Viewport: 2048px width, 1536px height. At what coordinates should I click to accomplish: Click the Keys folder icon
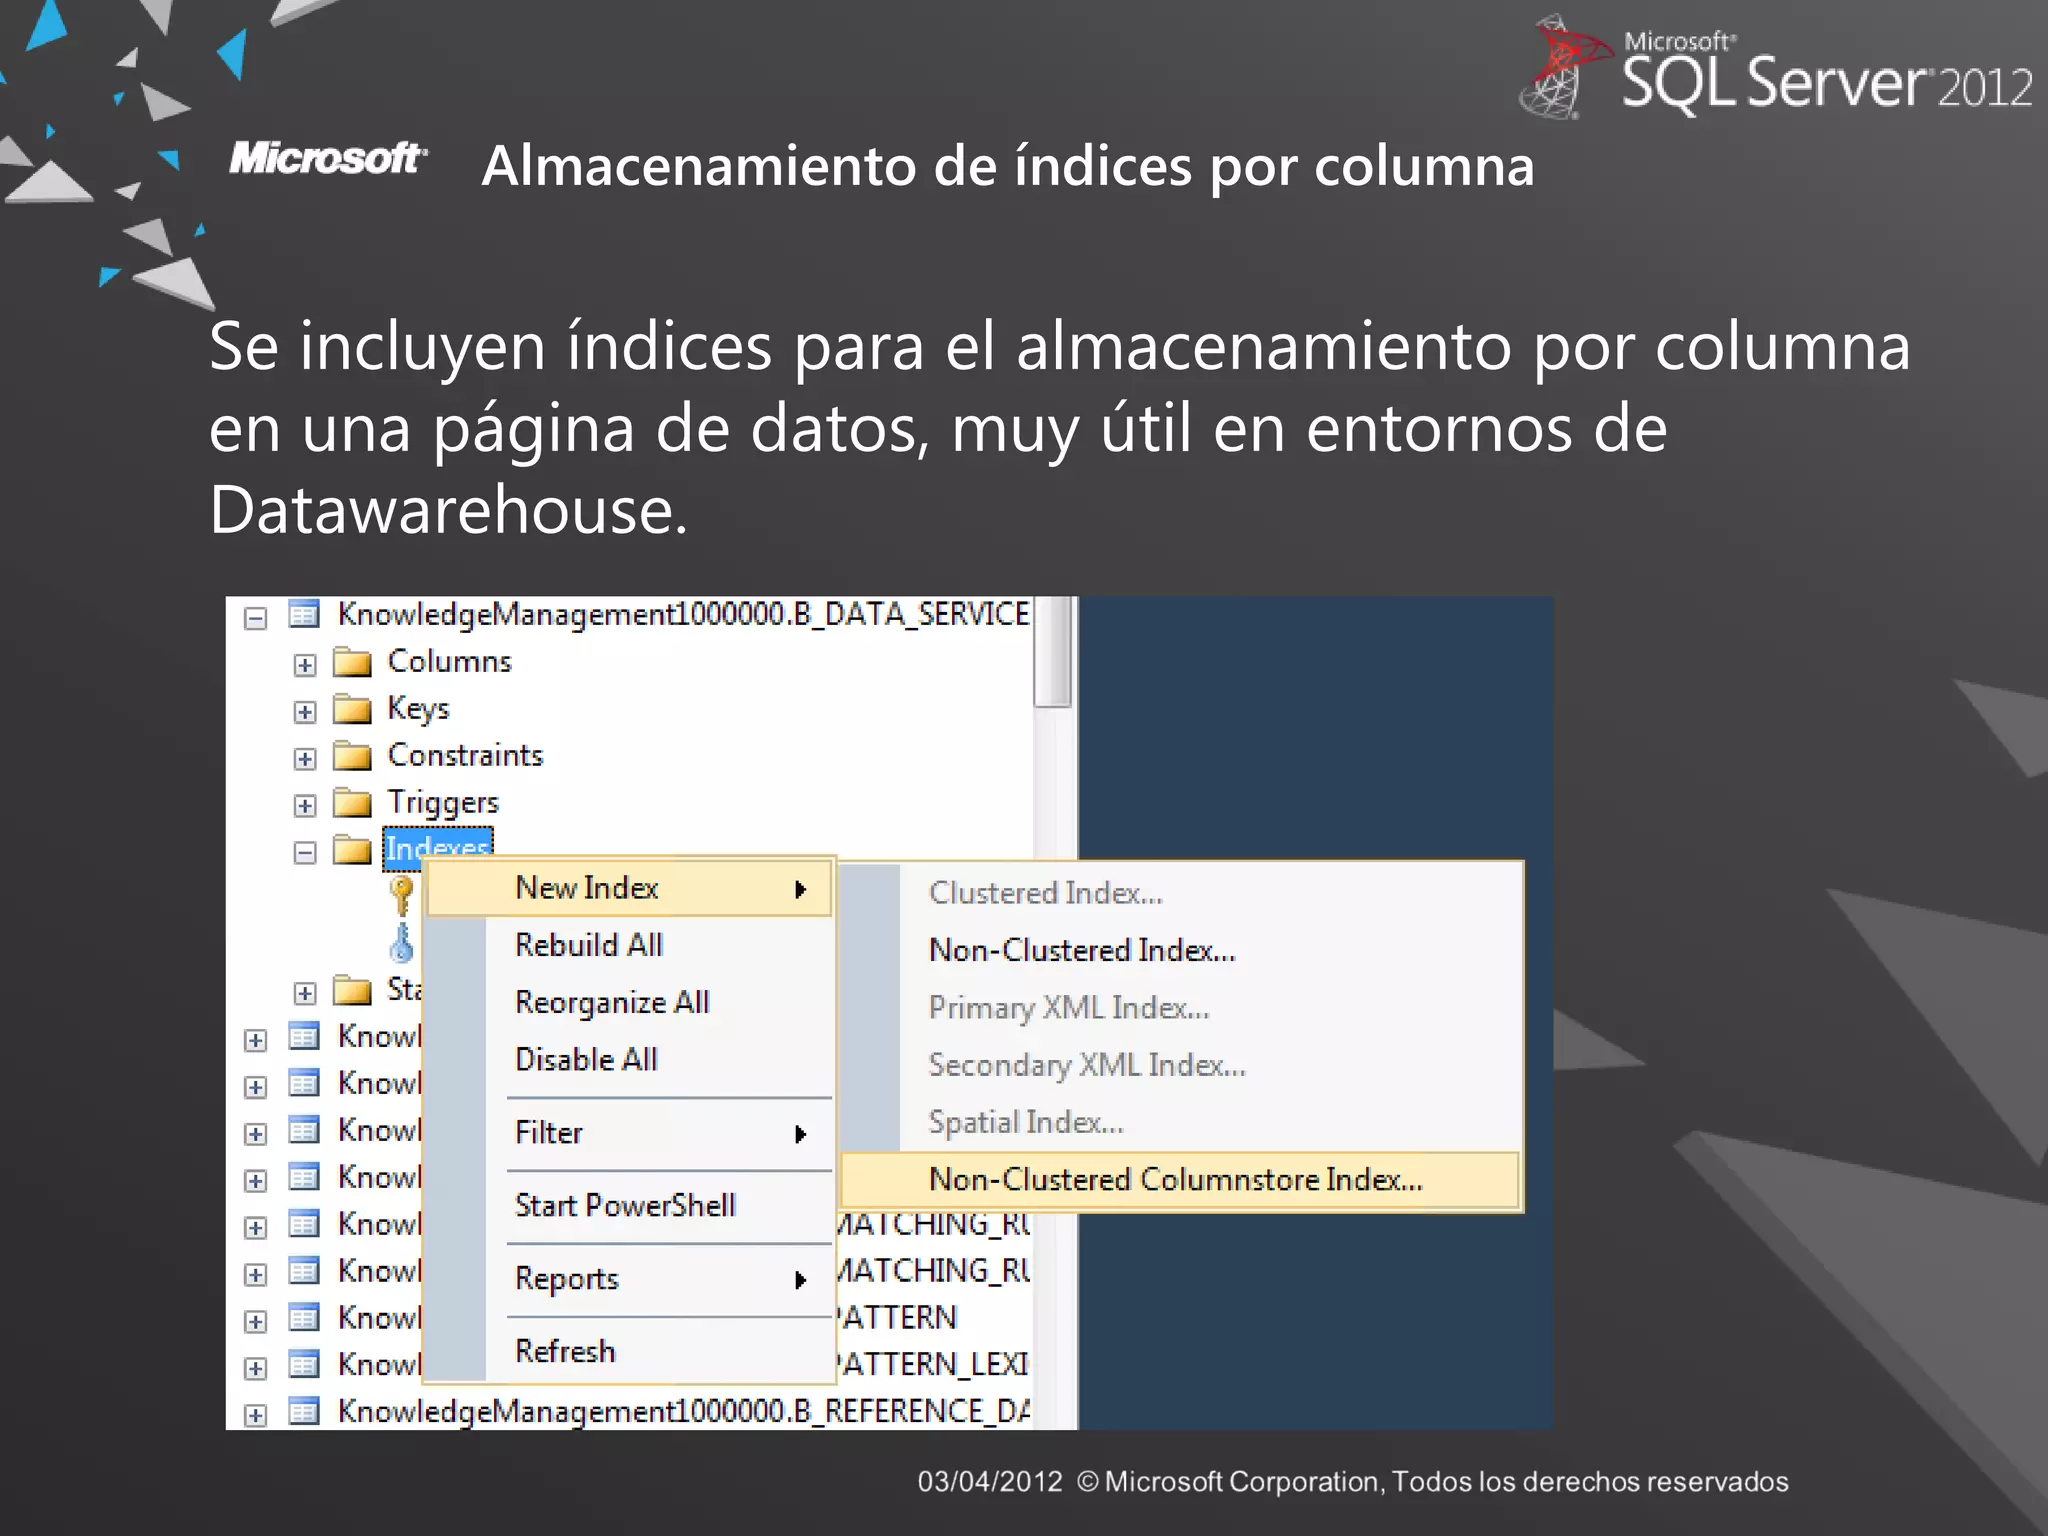[x=352, y=709]
